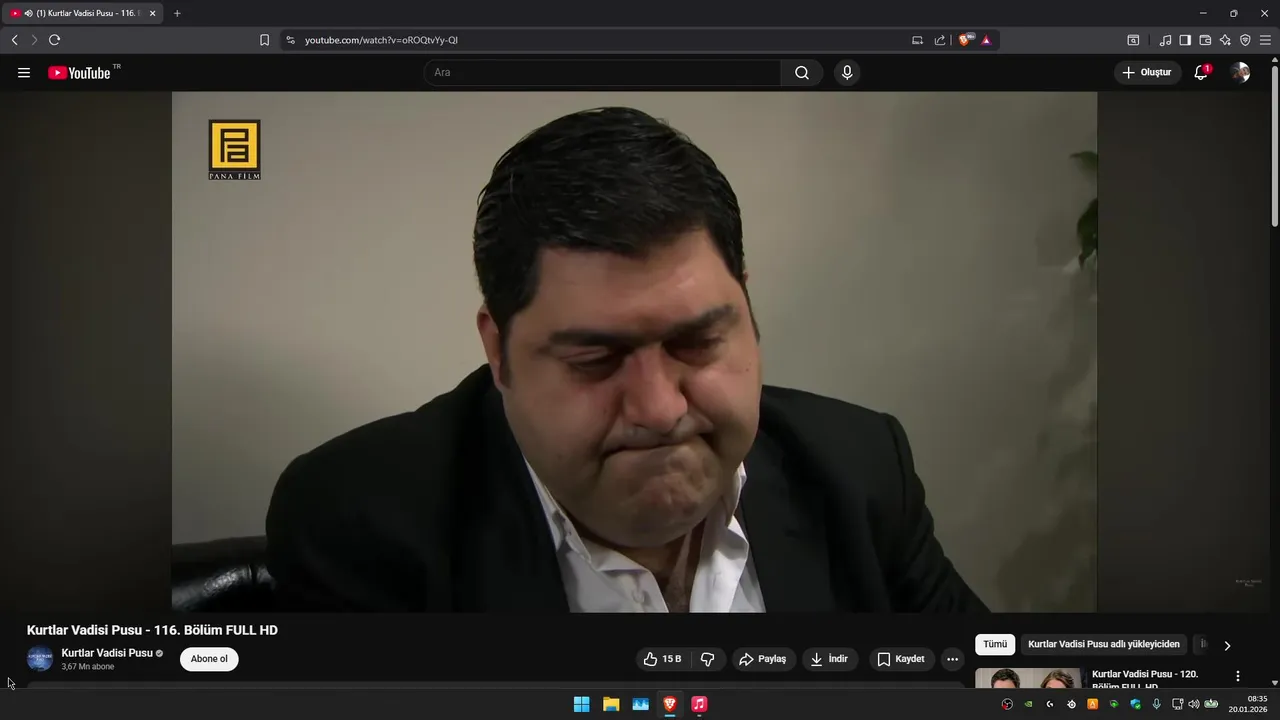Open options menu for 120. Bölüm video
The image size is (1280, 720).
pyautogui.click(x=1238, y=677)
